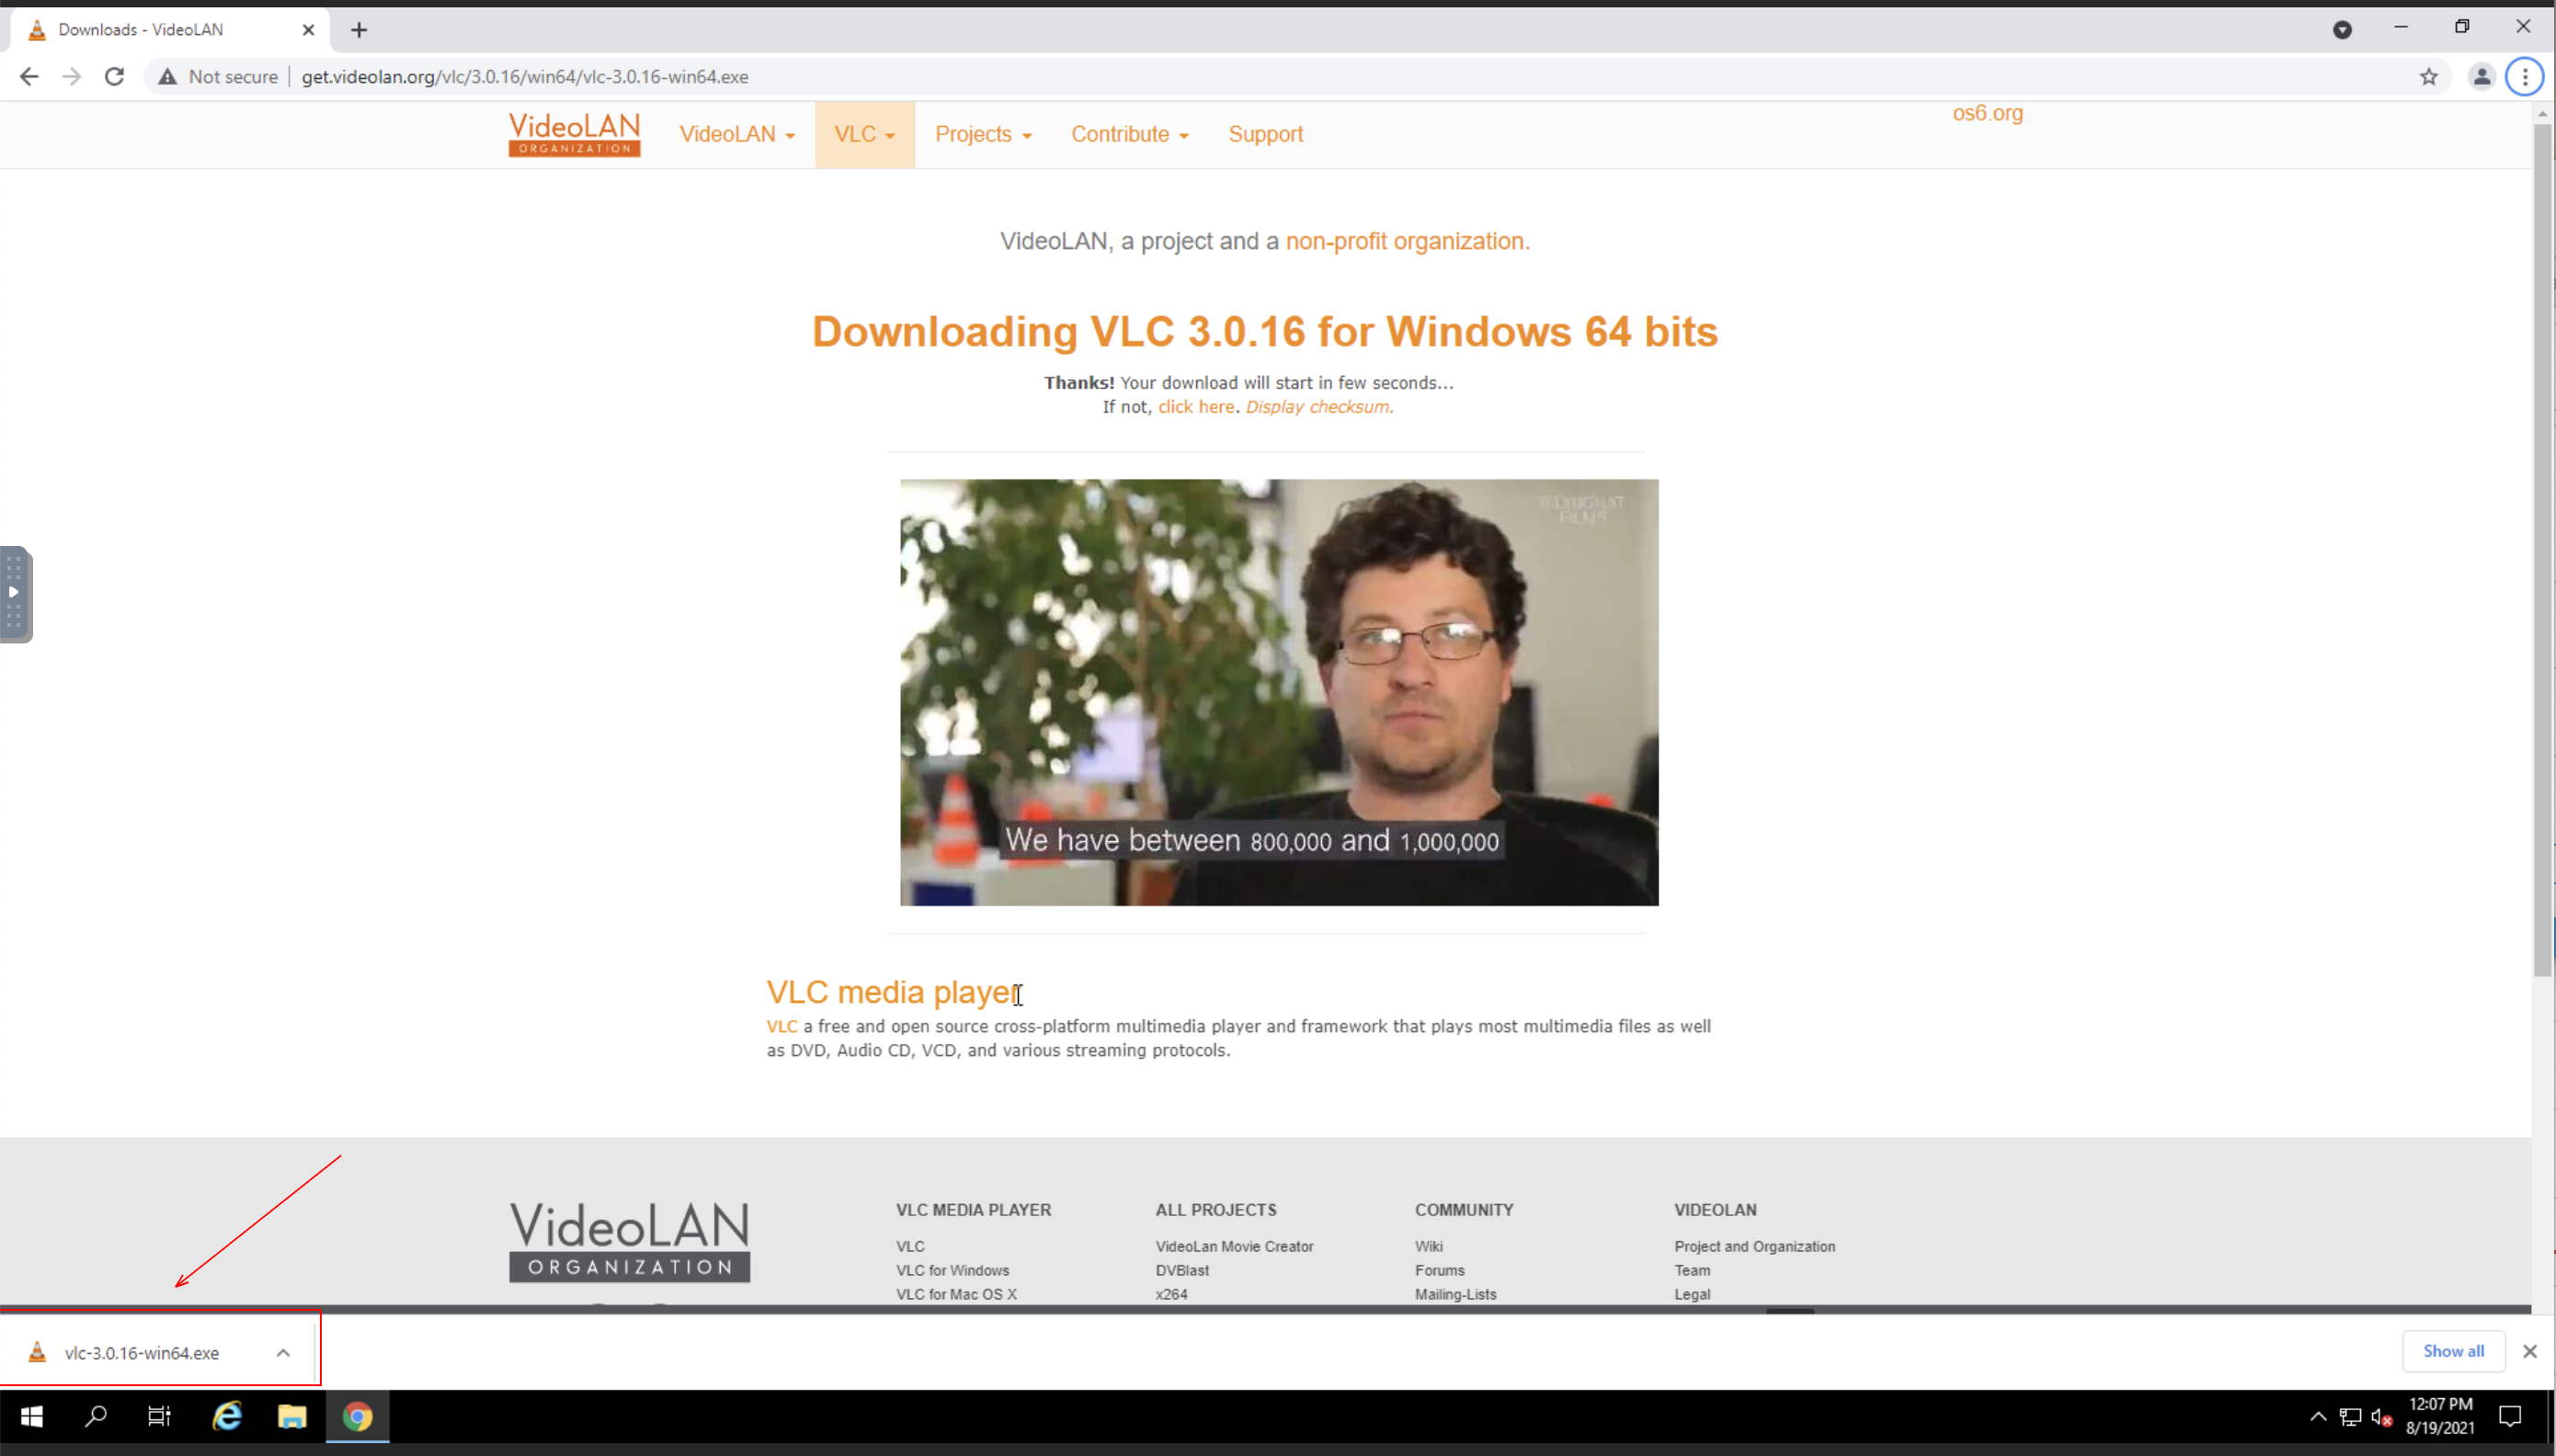Click the bookmark star icon in address bar

(x=2428, y=75)
